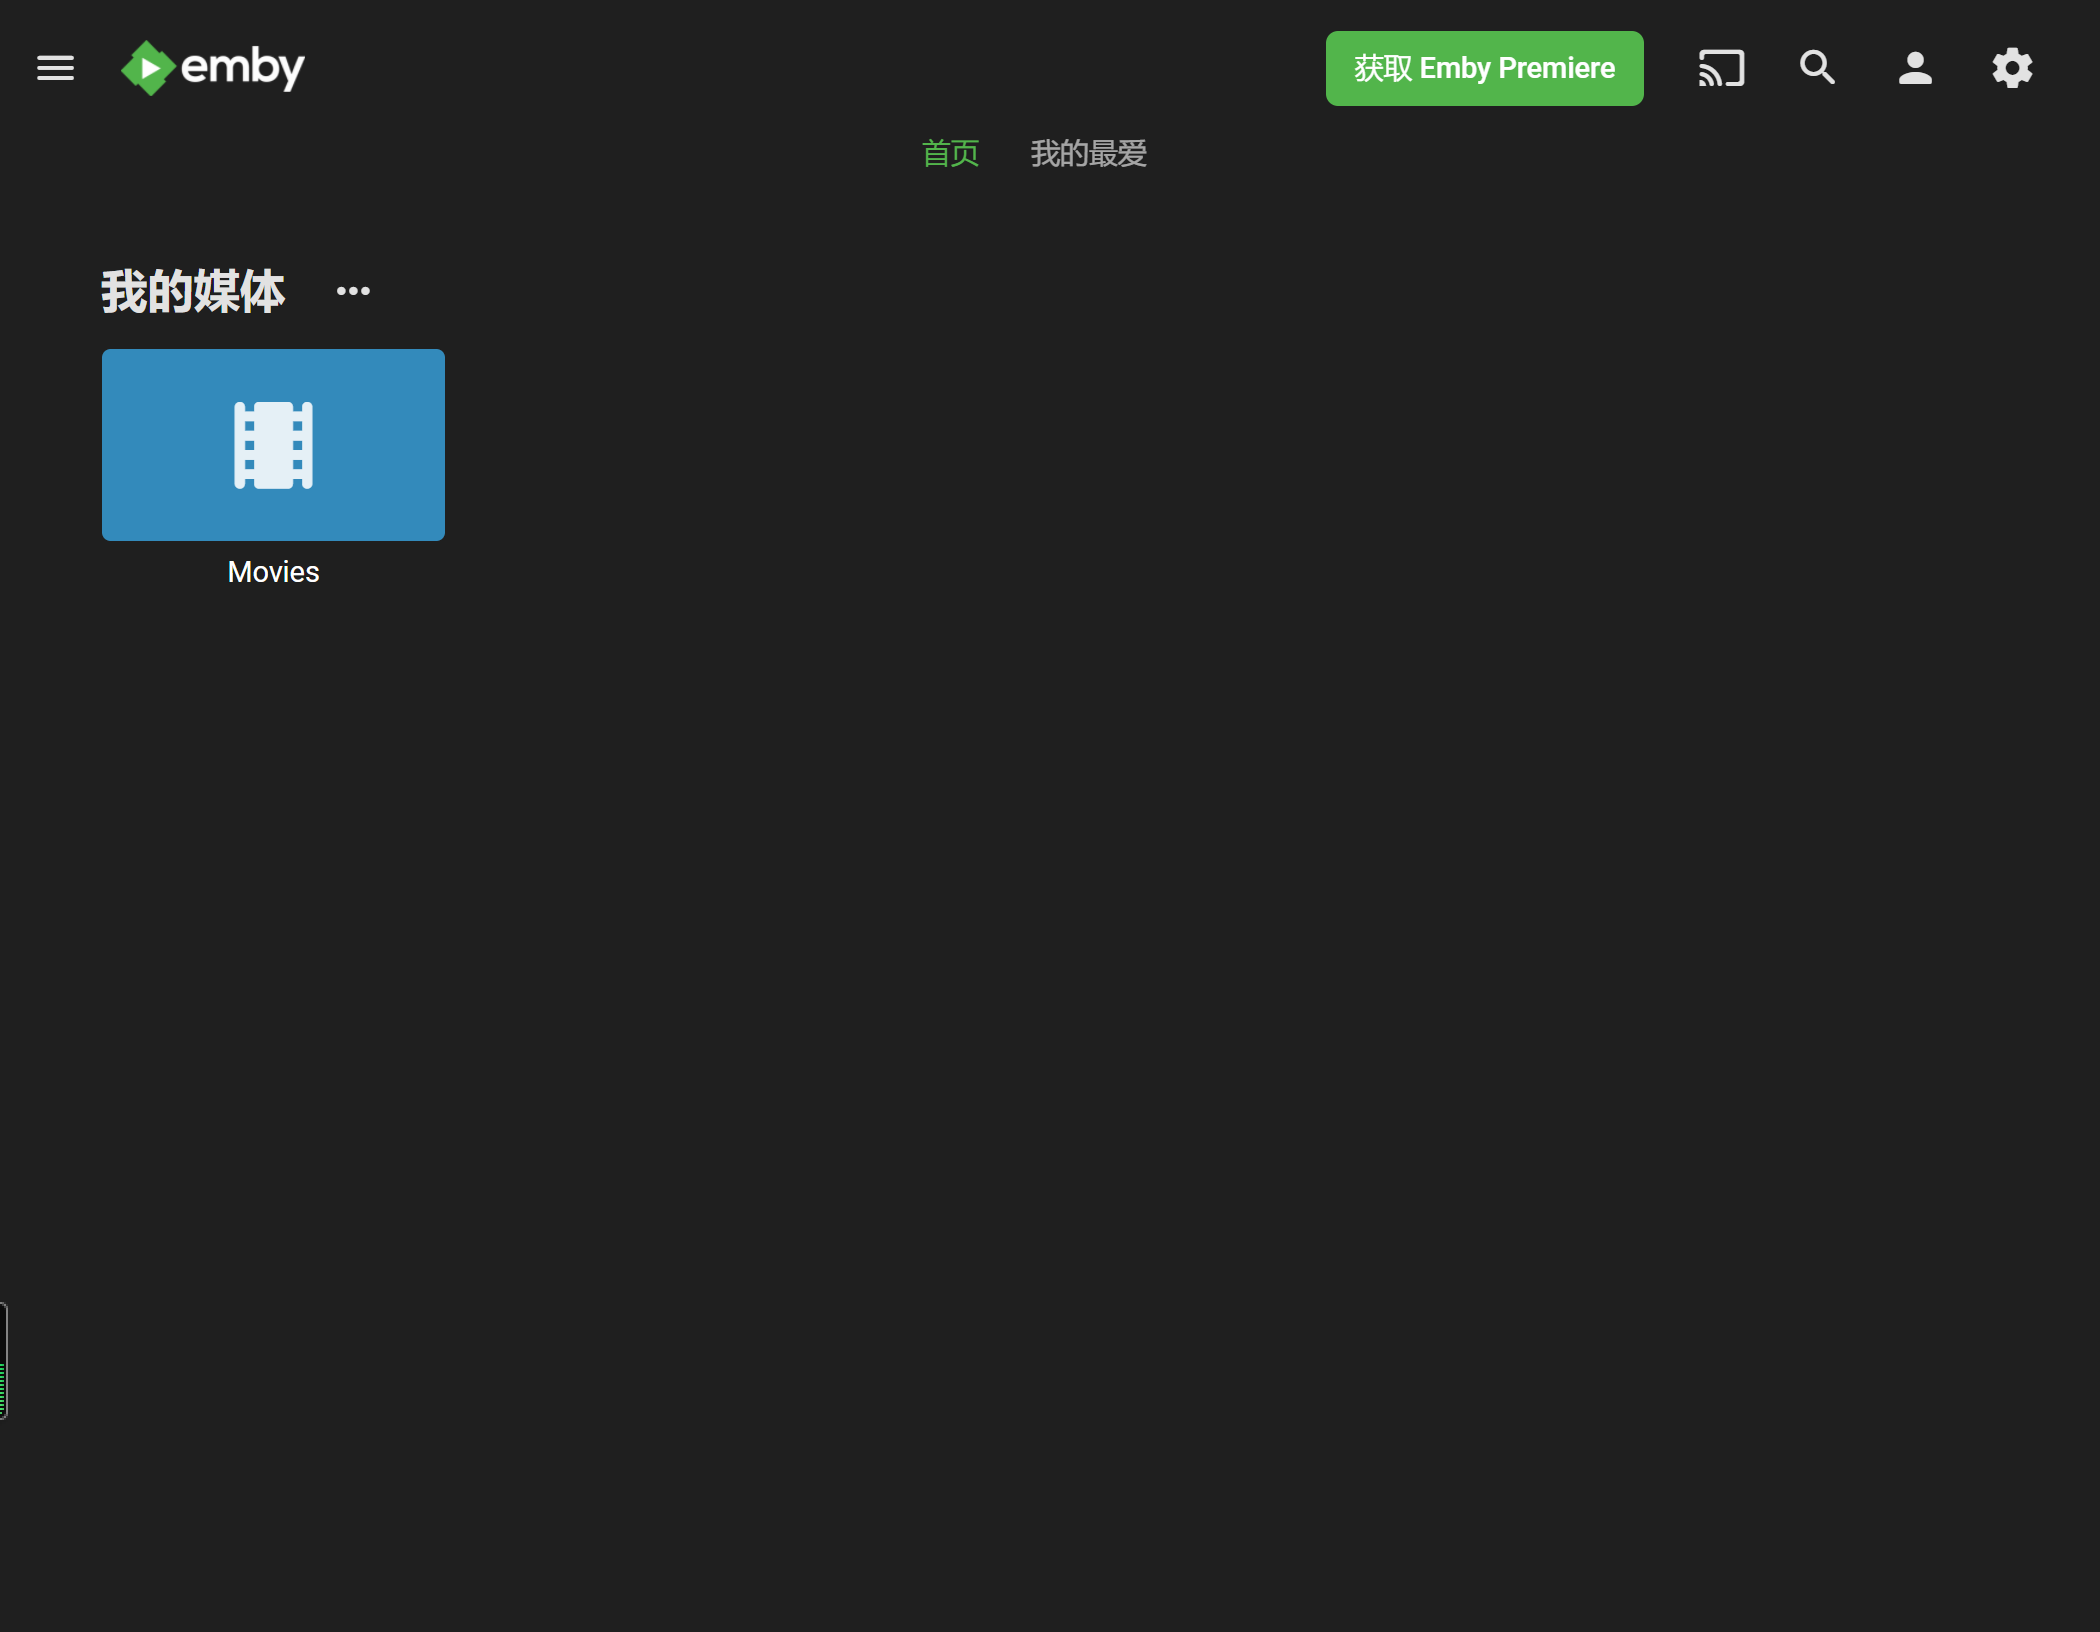This screenshot has width=2100, height=1632.
Task: Click the film strip icon on Movies tile
Action: [273, 445]
